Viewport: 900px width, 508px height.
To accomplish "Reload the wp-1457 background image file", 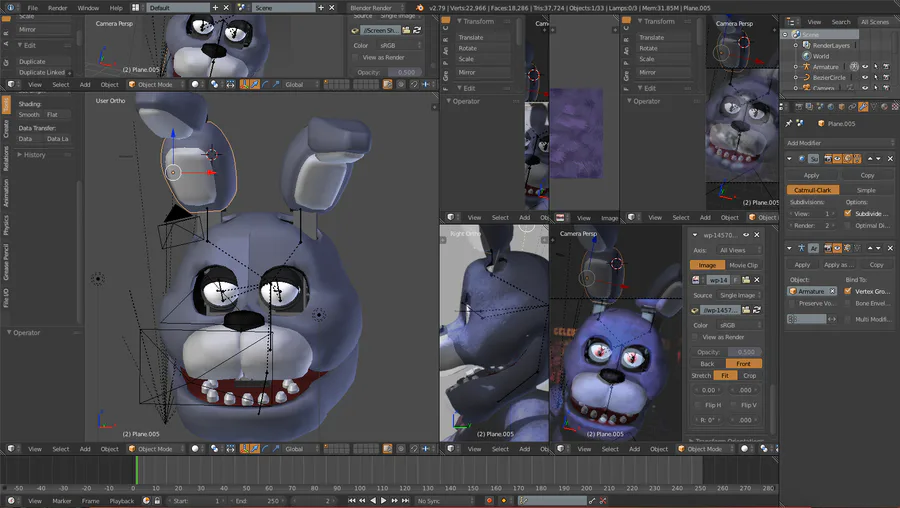I will 757,310.
